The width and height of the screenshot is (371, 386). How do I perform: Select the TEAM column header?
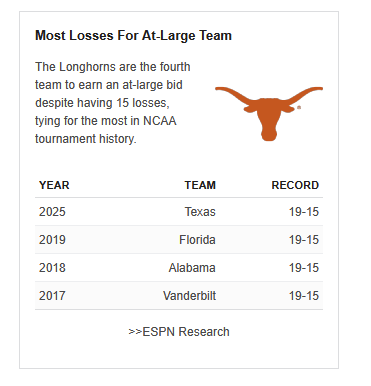[200, 185]
